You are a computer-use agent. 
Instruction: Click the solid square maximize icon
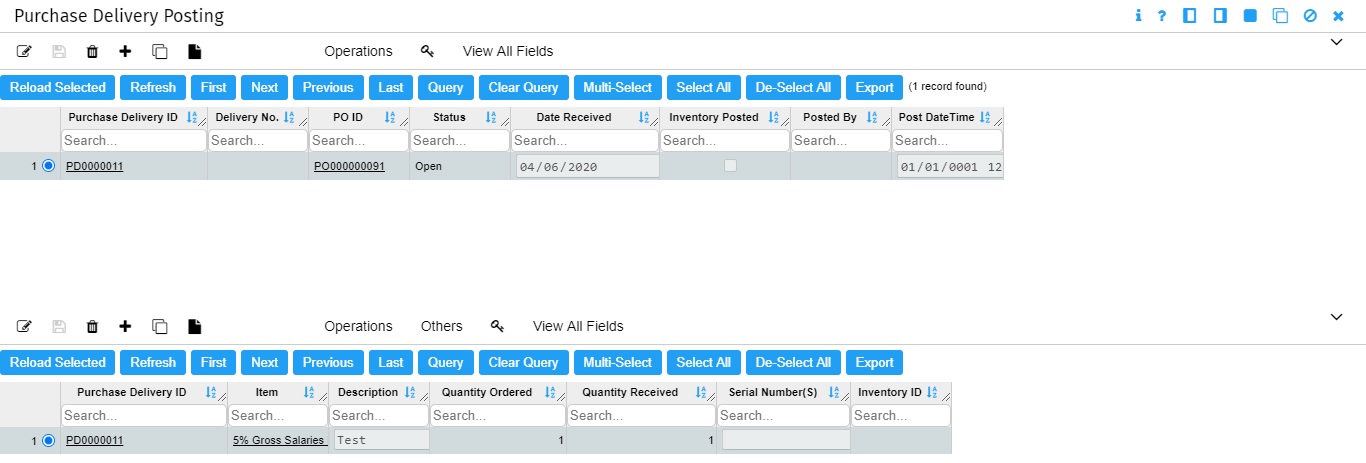click(x=1250, y=16)
